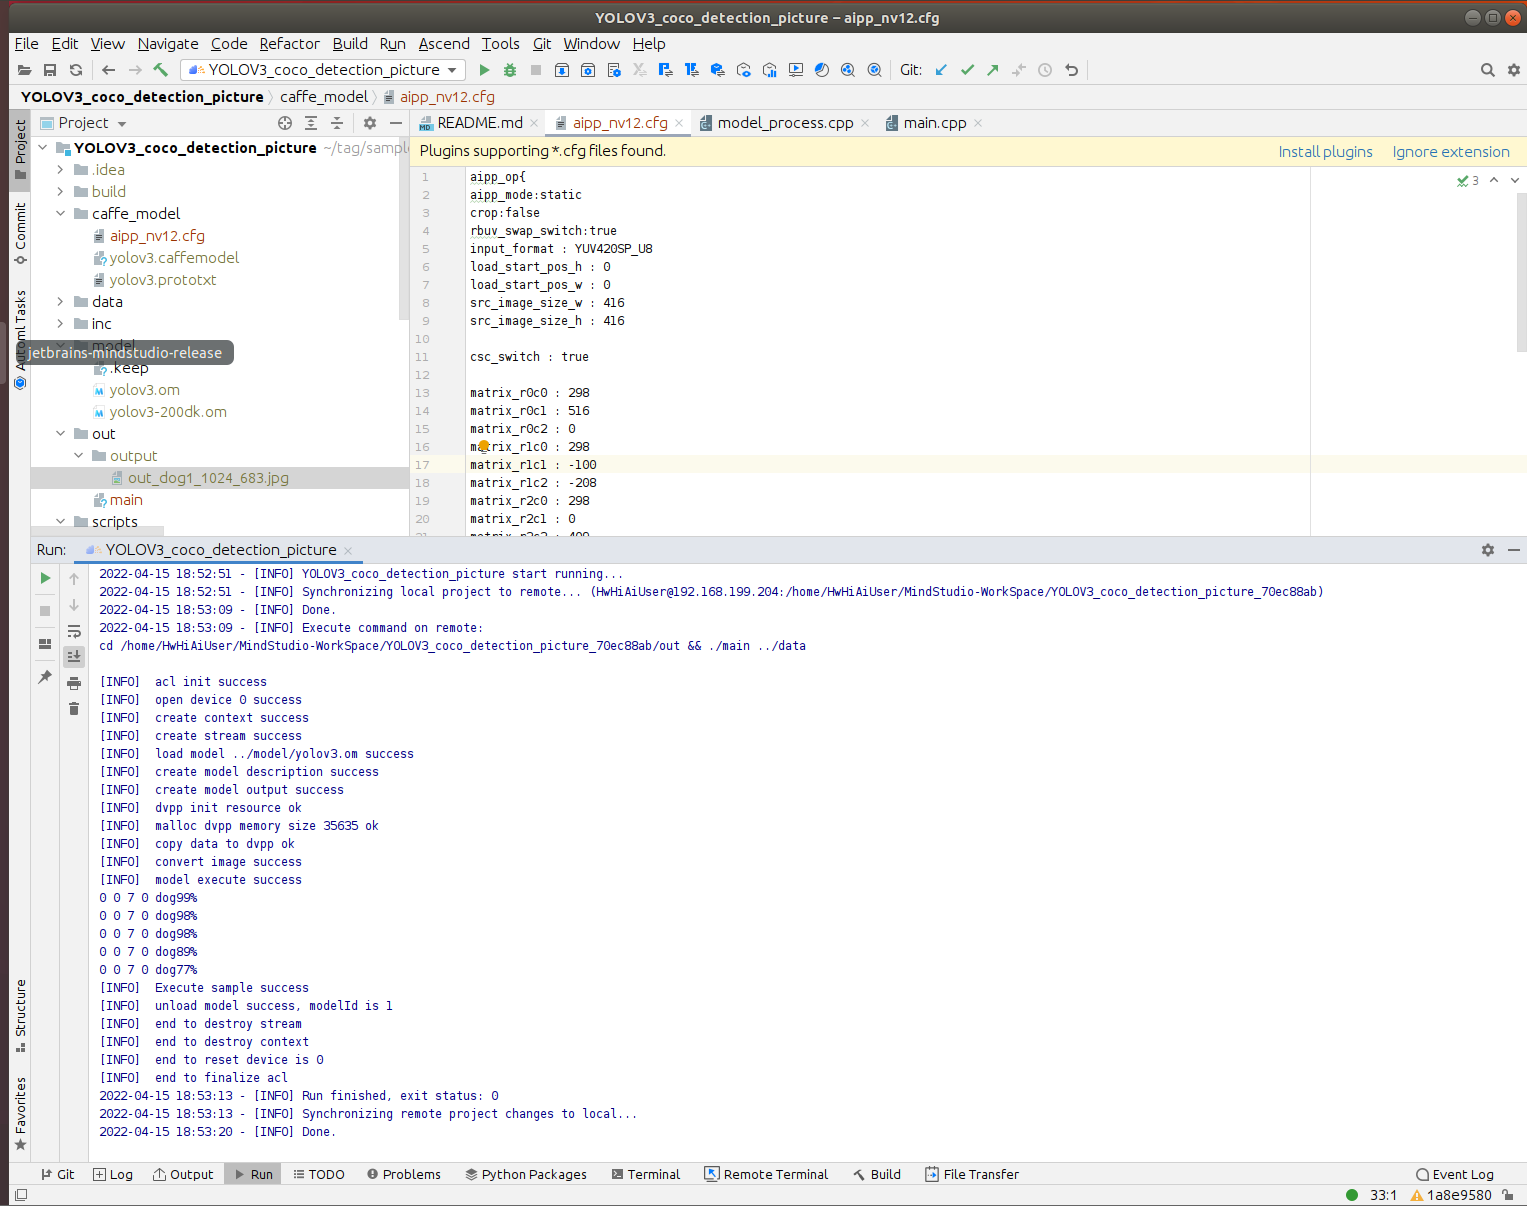Click the Git commit checkmark icon
This screenshot has width=1527, height=1206.
[967, 70]
